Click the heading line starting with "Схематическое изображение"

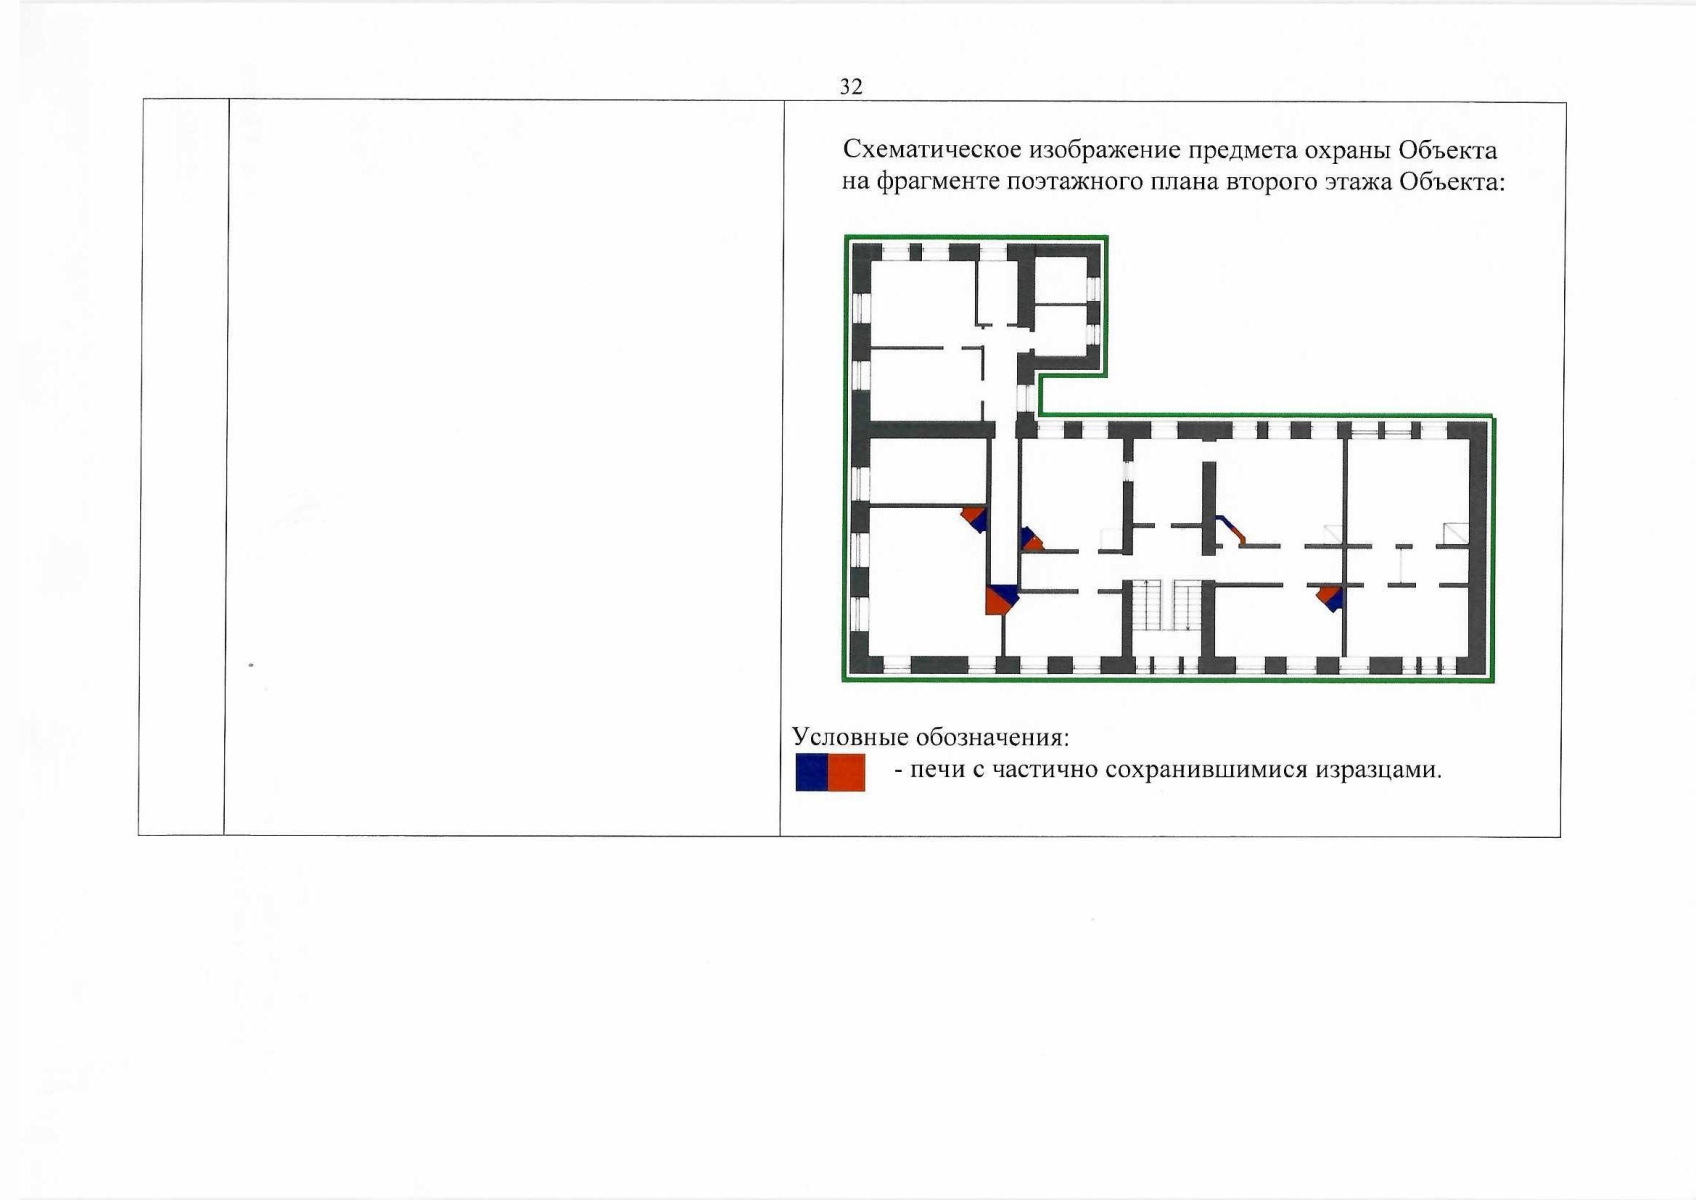coord(1169,150)
